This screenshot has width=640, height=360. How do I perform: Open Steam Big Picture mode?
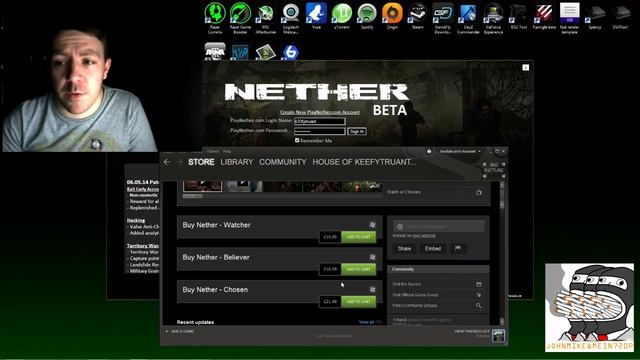(494, 170)
